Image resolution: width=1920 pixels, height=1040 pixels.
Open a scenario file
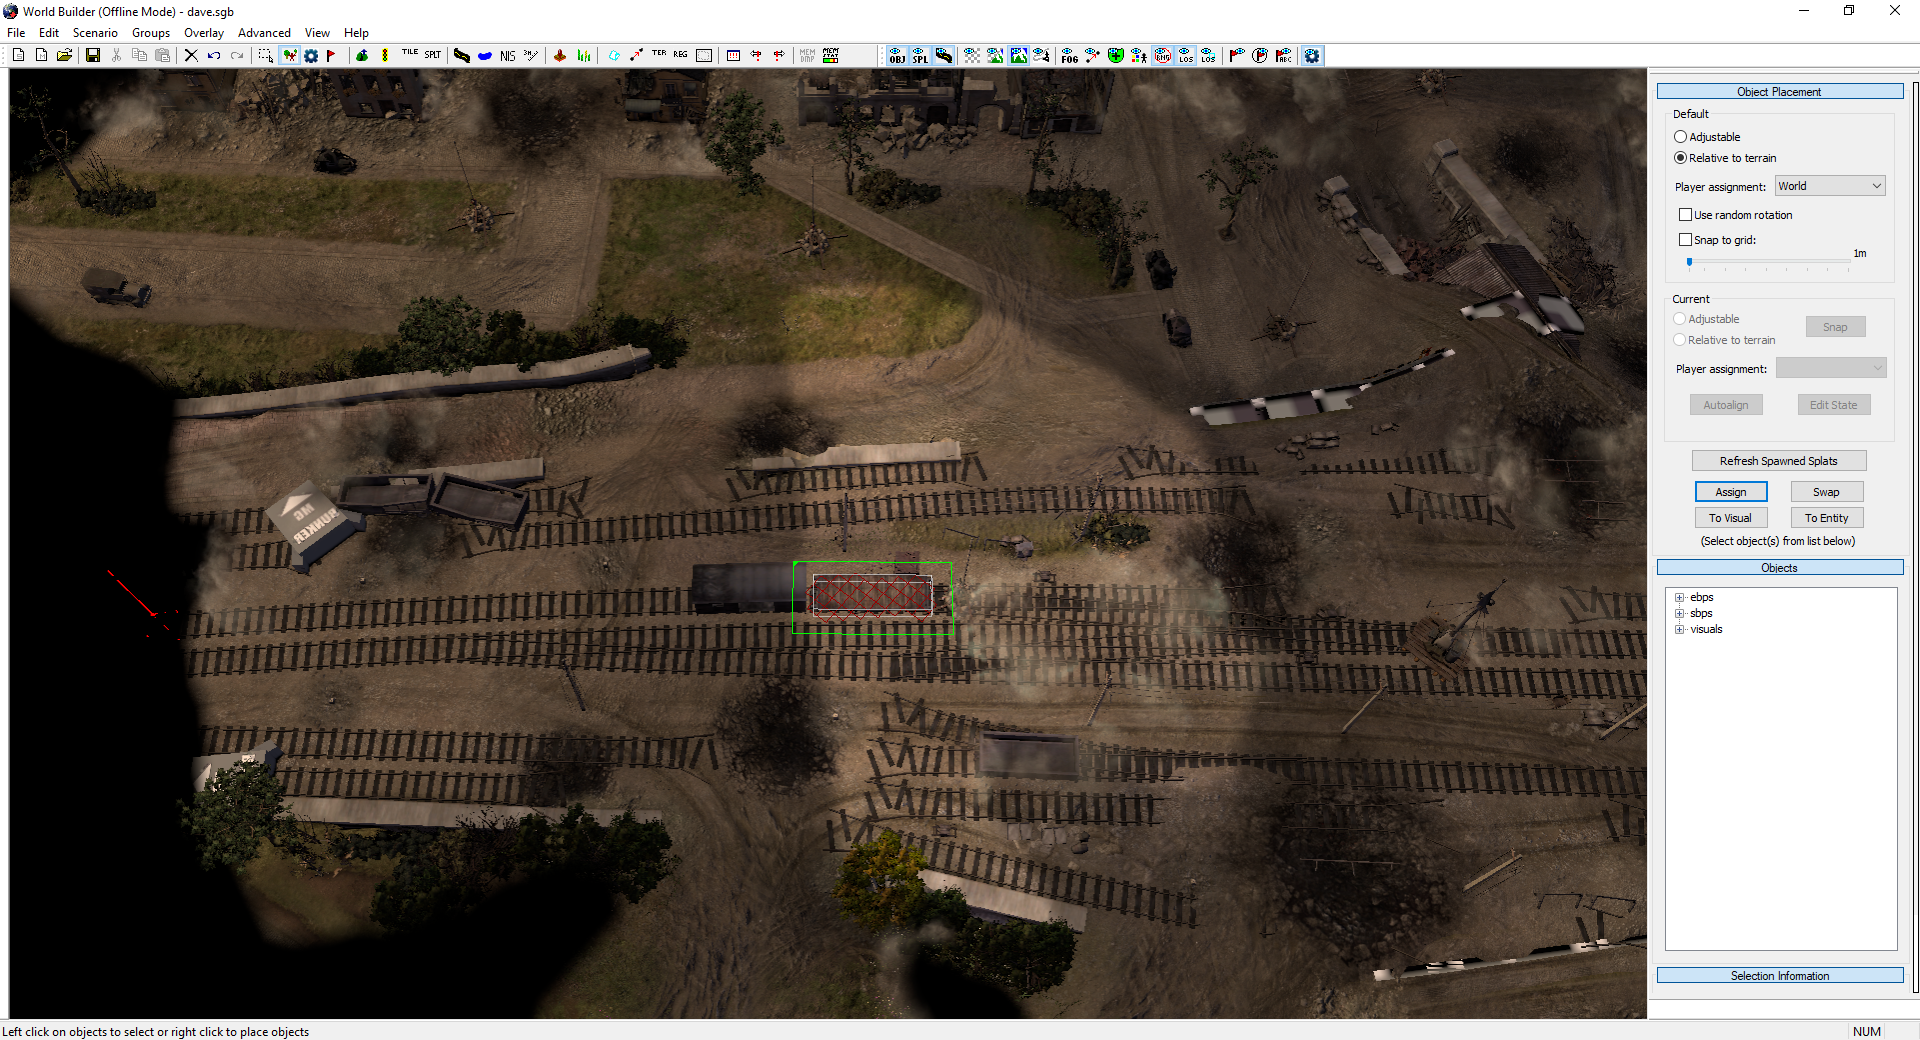(64, 55)
